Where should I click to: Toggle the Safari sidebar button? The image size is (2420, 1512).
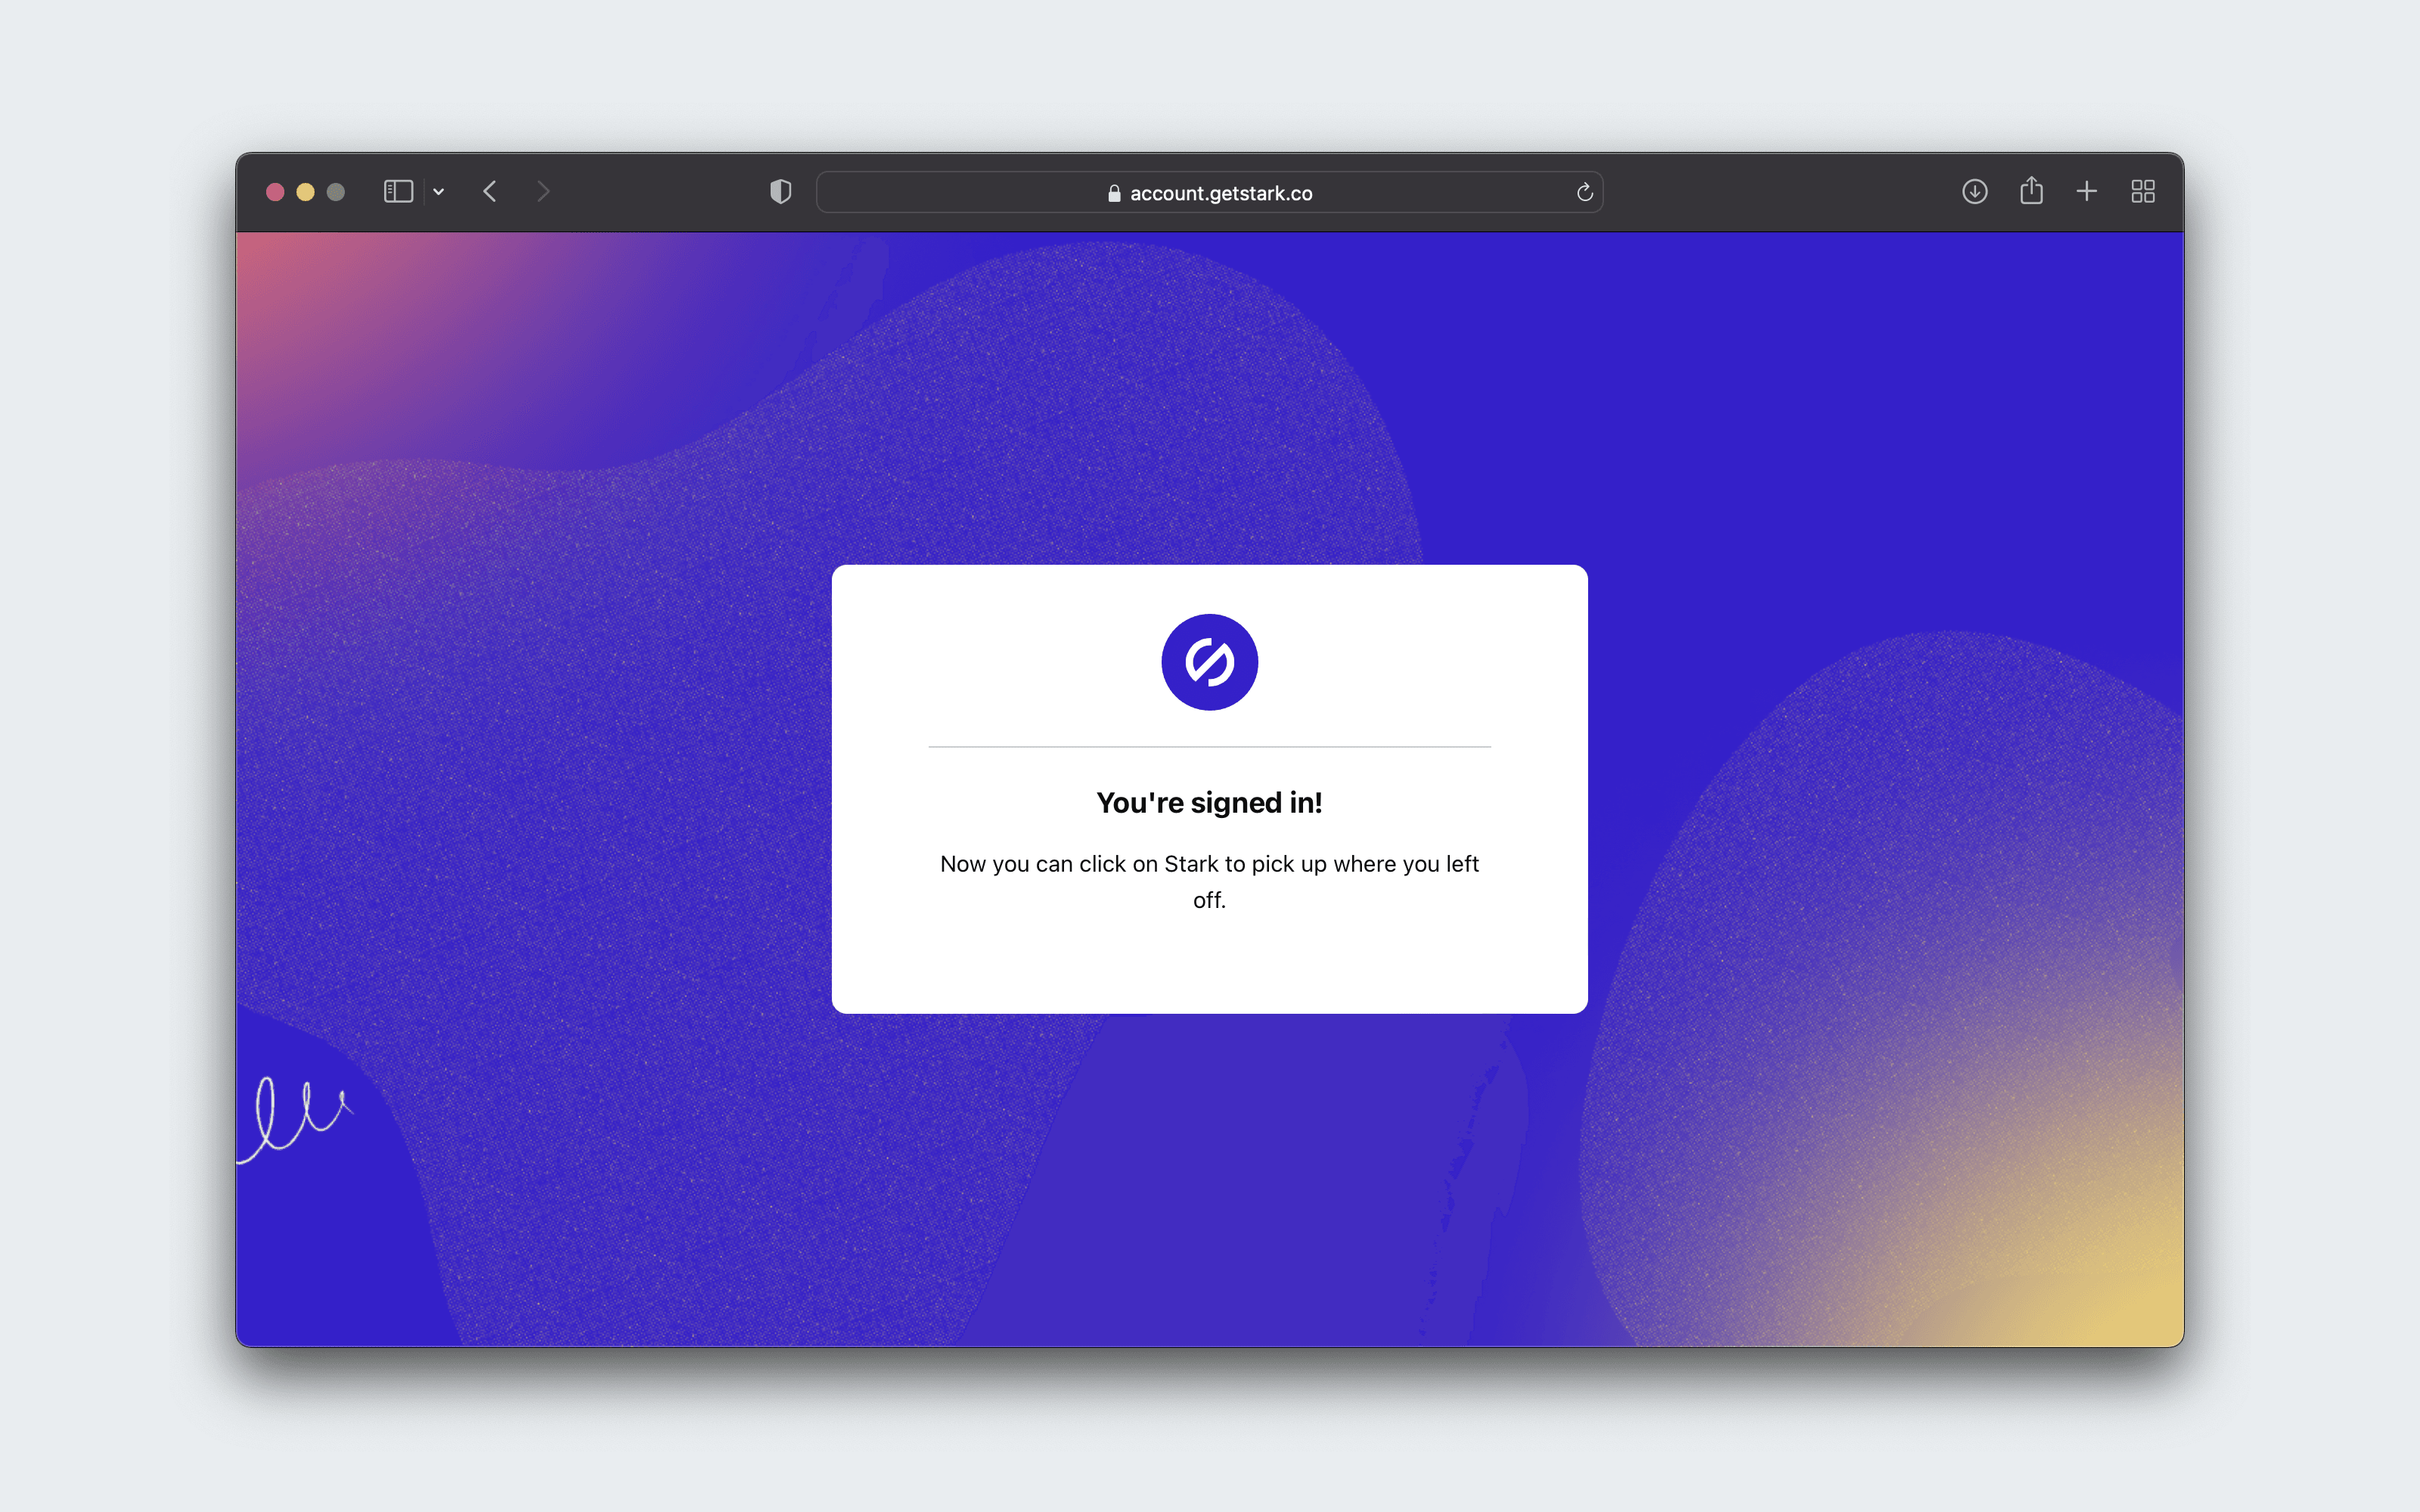(x=398, y=192)
